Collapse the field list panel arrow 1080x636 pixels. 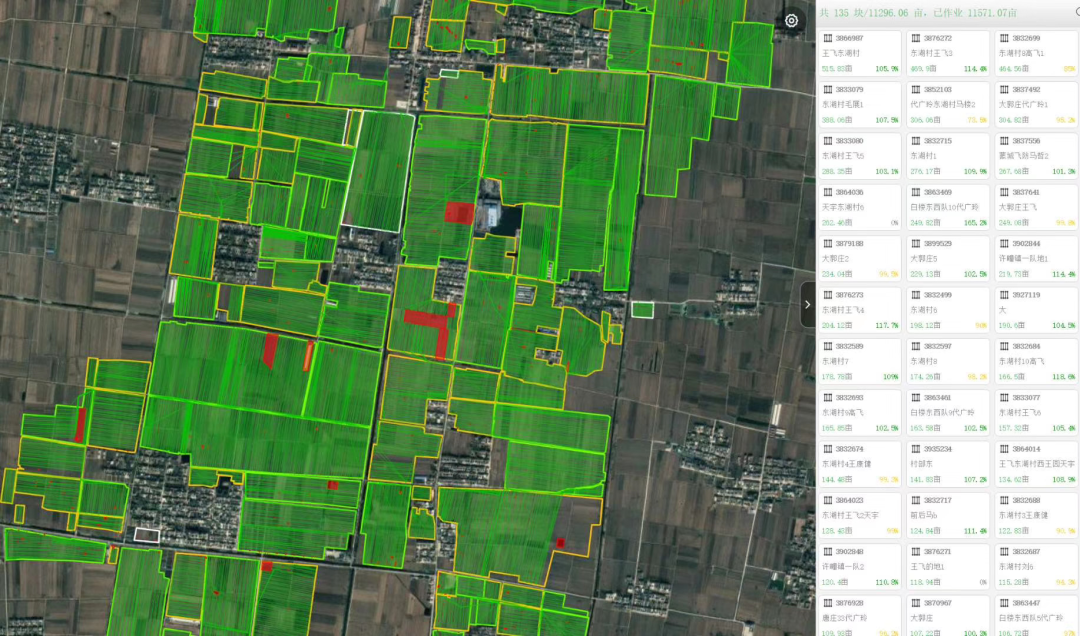pyautogui.click(x=808, y=304)
